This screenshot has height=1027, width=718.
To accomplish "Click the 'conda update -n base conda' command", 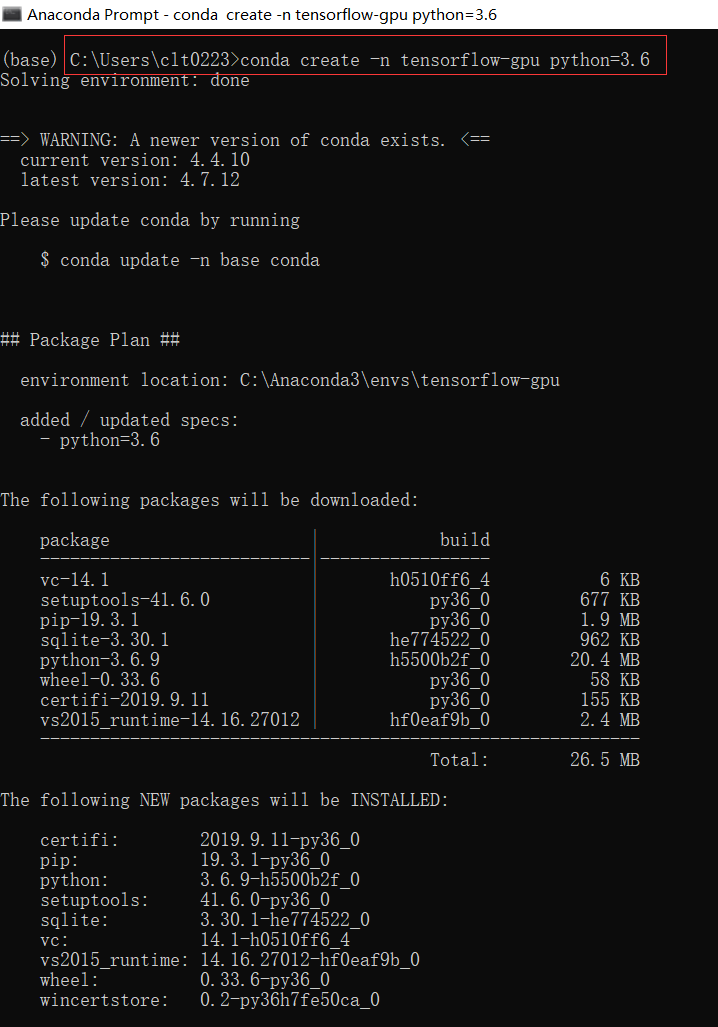I will 190,260.
